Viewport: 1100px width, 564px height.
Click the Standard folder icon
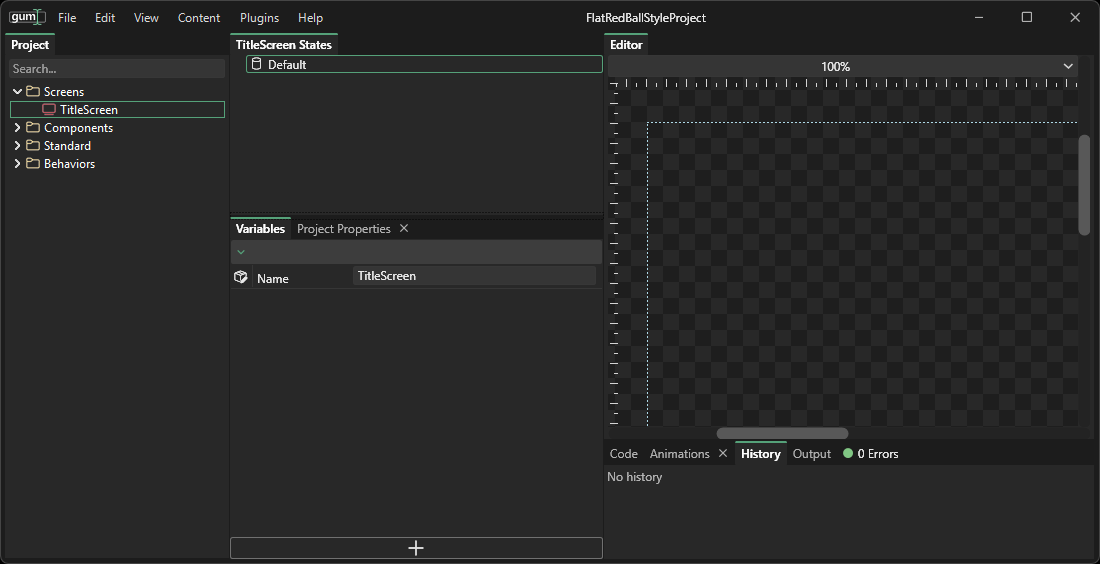point(33,146)
